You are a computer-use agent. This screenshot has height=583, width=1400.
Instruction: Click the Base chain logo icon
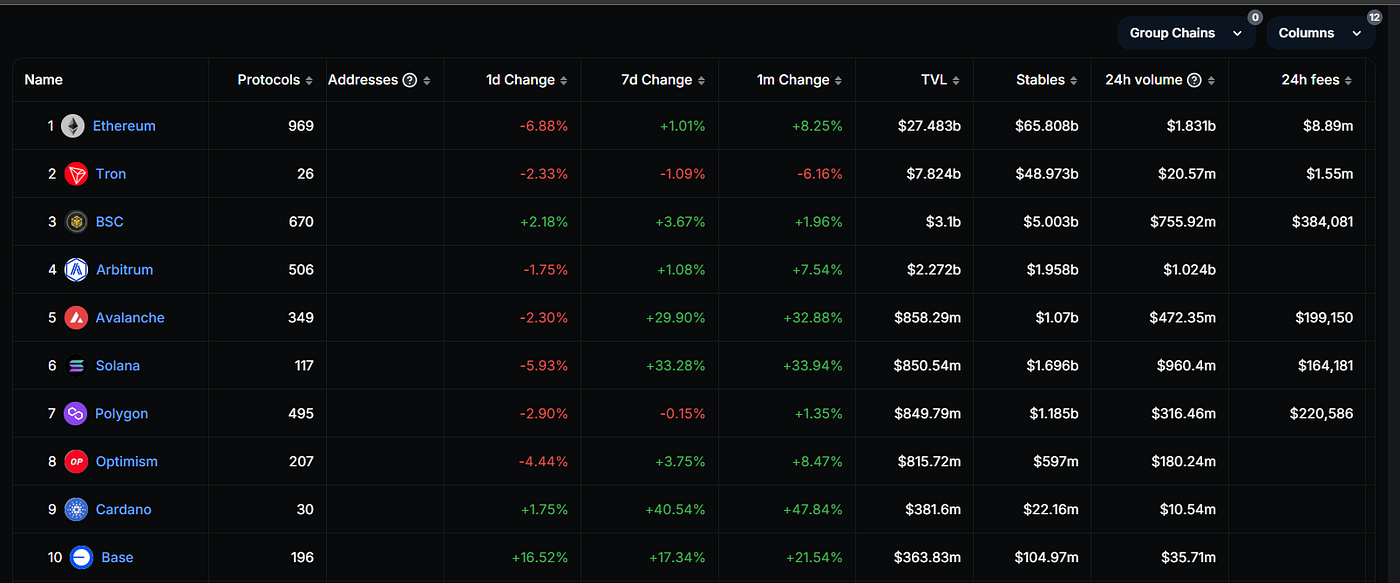pyautogui.click(x=81, y=558)
